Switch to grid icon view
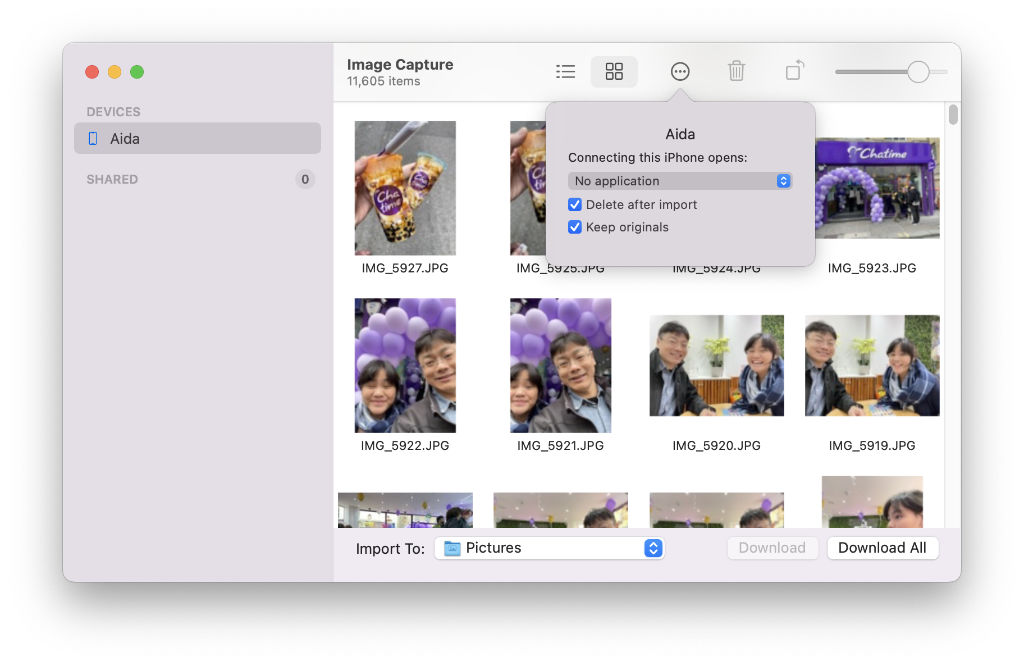Image resolution: width=1024 pixels, height=665 pixels. coord(614,71)
